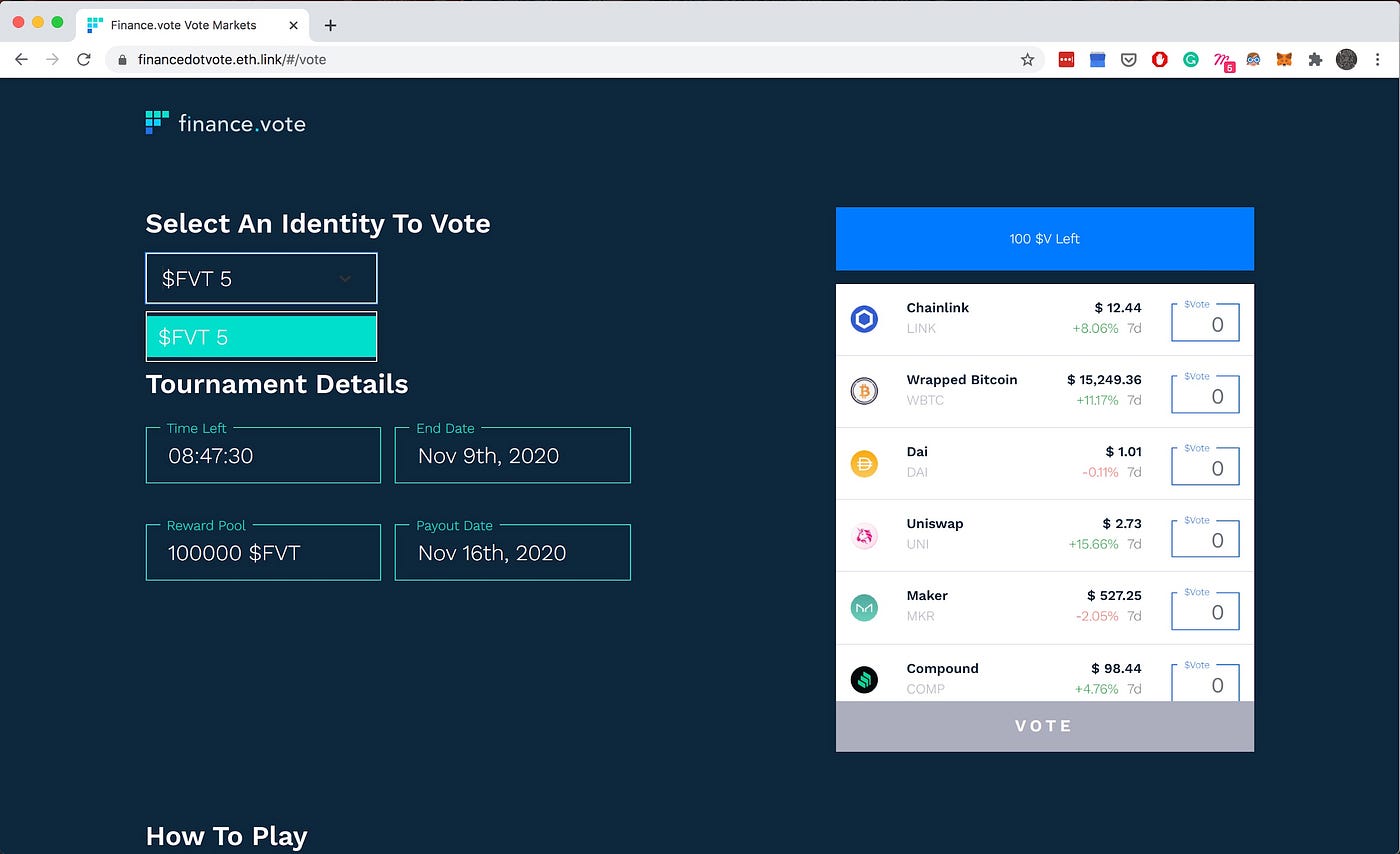Click the Tournament Details heading
Image resolution: width=1400 pixels, height=854 pixels.
(x=277, y=384)
